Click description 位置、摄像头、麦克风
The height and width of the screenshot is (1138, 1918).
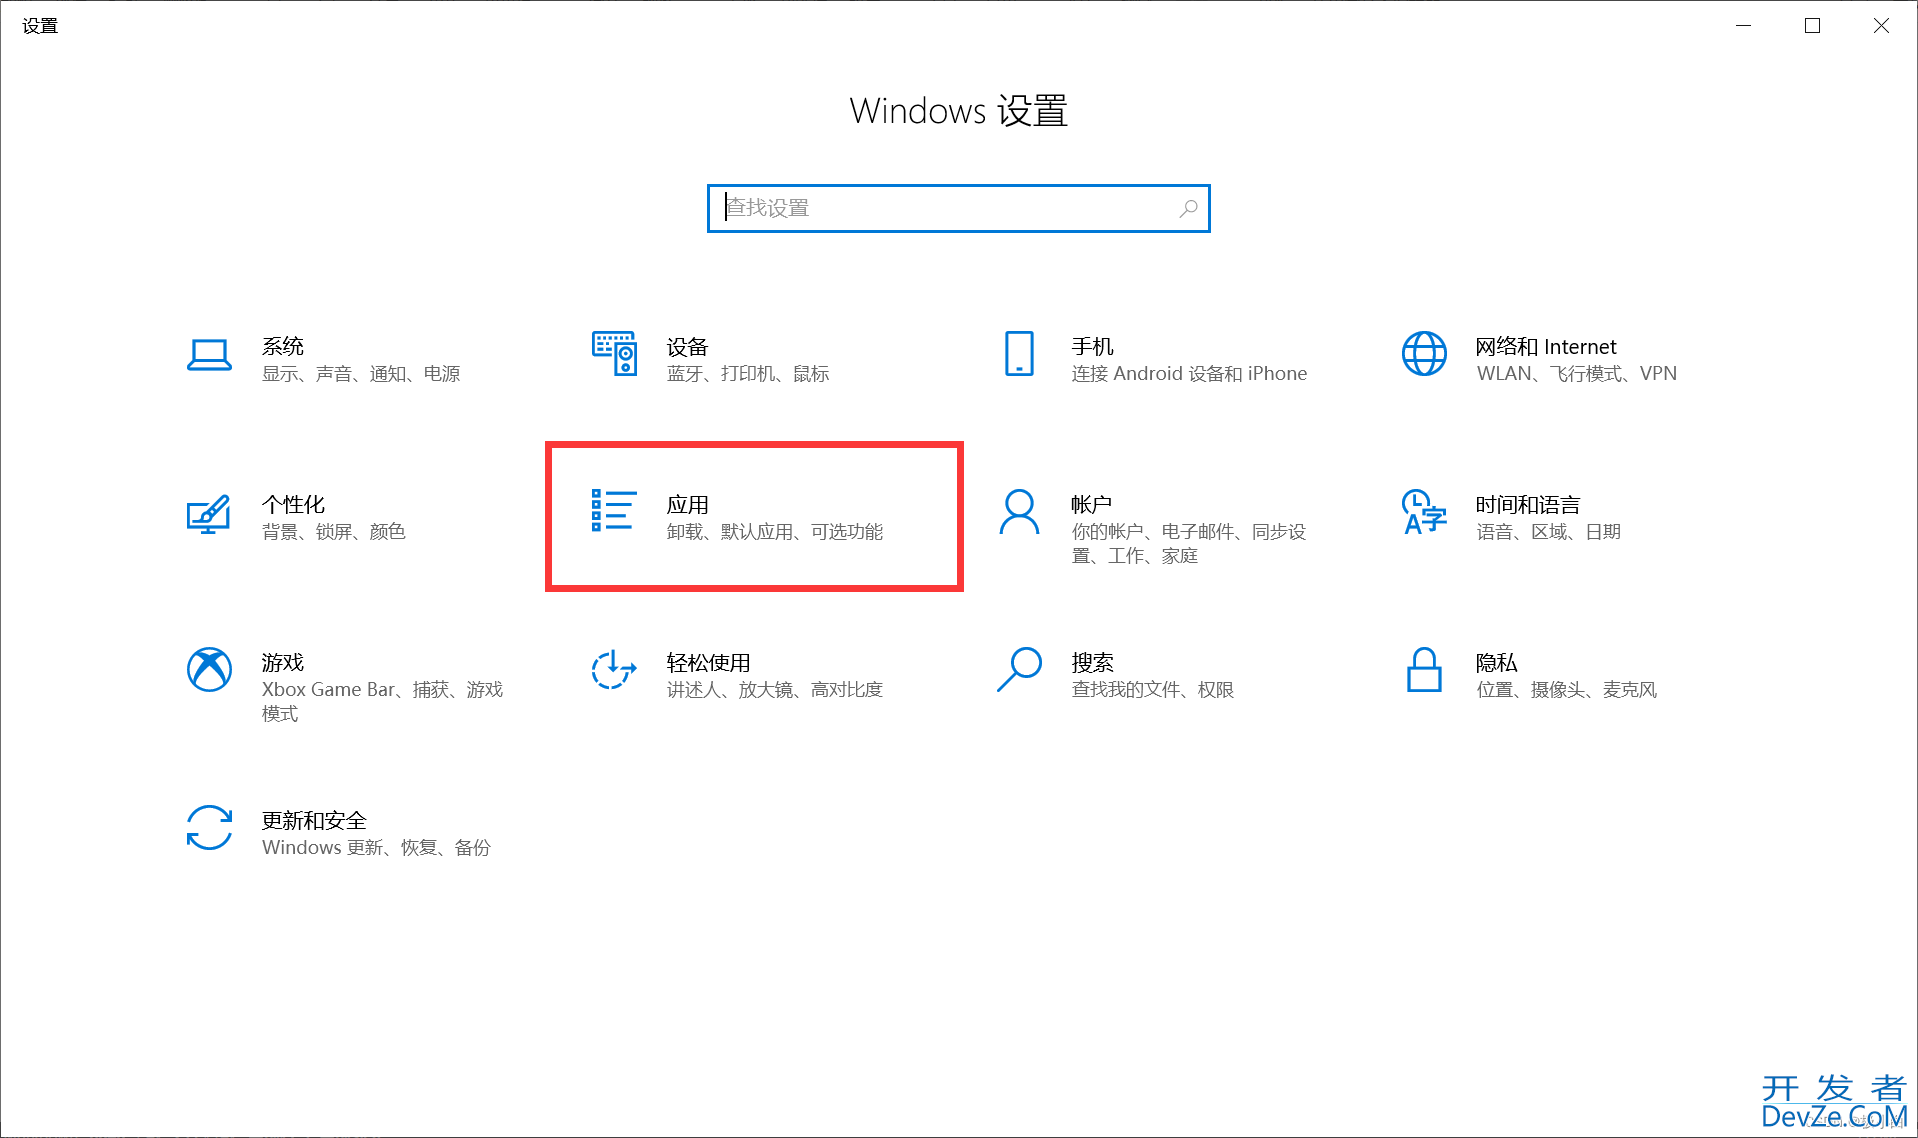point(1567,689)
